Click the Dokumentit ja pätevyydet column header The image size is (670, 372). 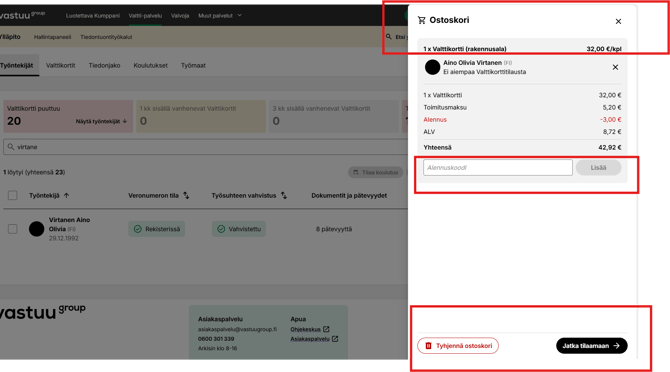click(349, 196)
